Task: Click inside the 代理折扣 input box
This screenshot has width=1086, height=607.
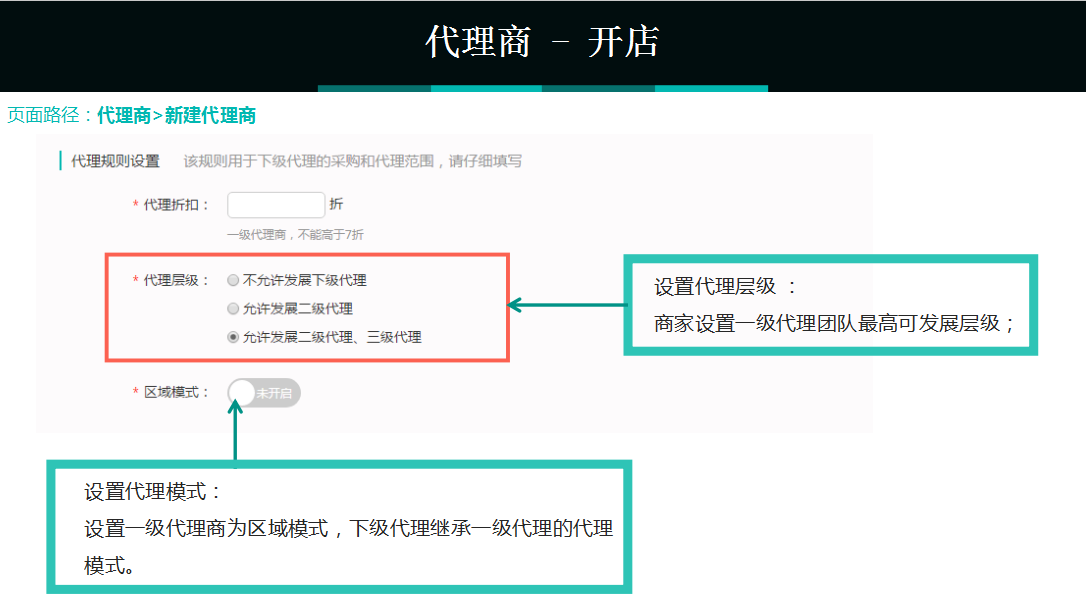Action: pos(276,204)
